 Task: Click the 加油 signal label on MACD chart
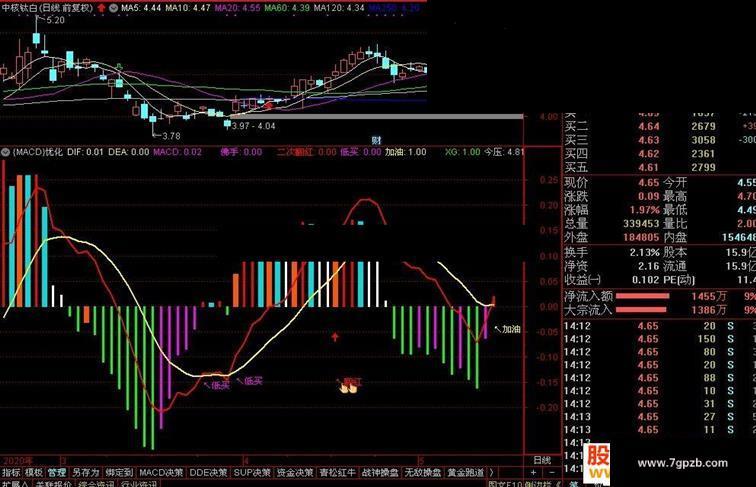[x=511, y=329]
